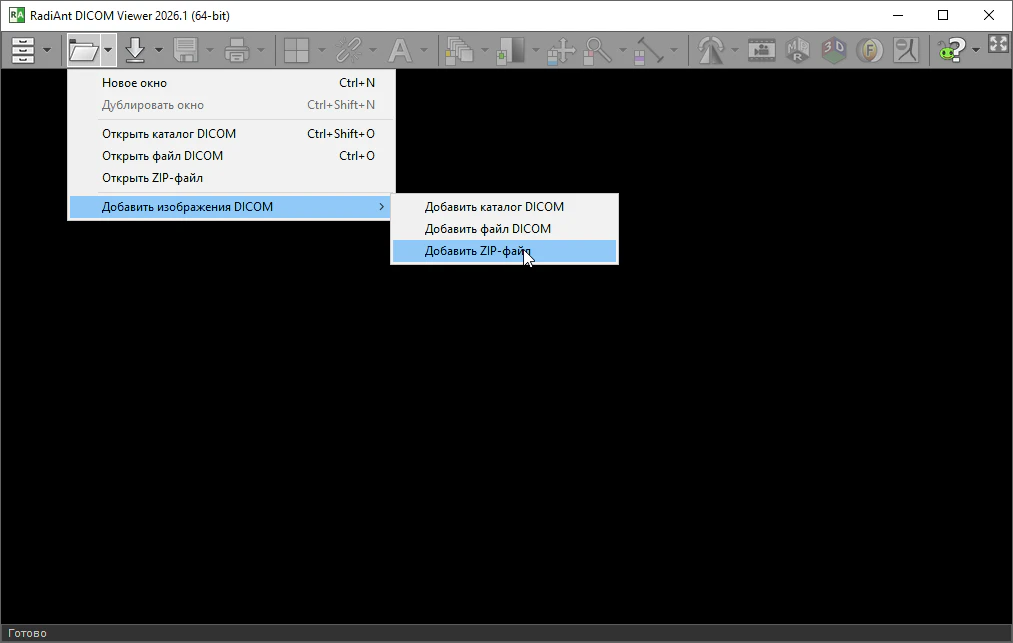This screenshot has height=643, width=1013.
Task: Click the full screen corner arrows icon
Action: point(999,43)
